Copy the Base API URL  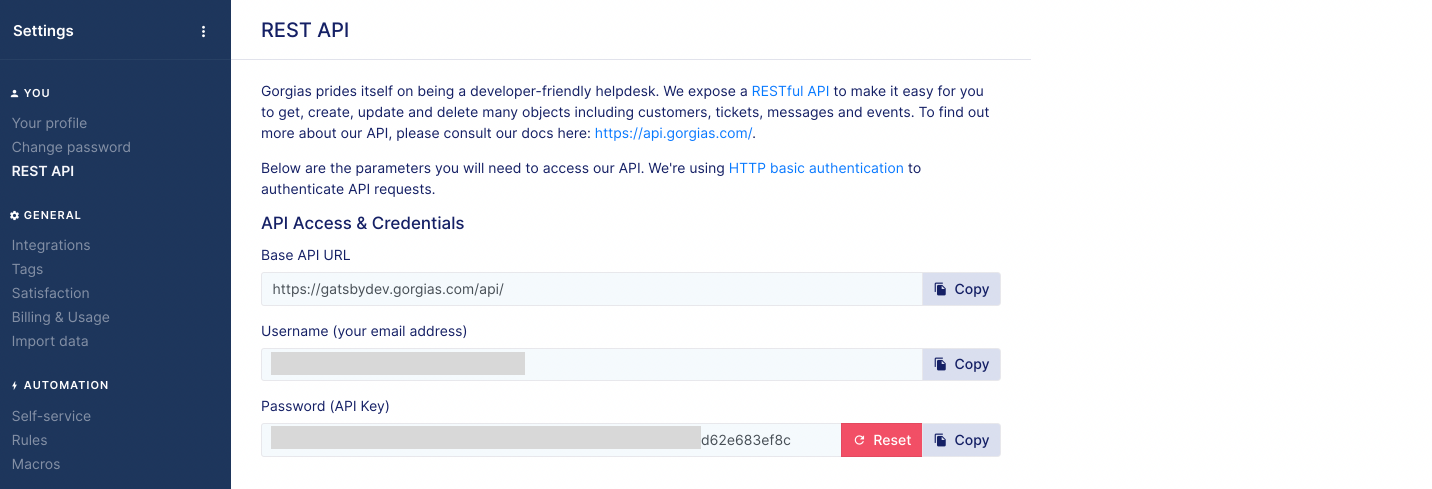961,289
